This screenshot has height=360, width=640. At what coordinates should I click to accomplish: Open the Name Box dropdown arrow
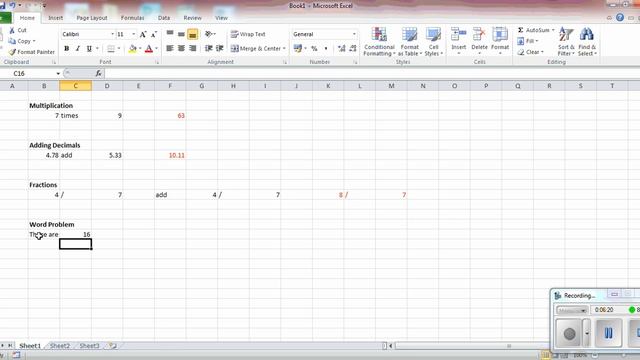pos(58,73)
